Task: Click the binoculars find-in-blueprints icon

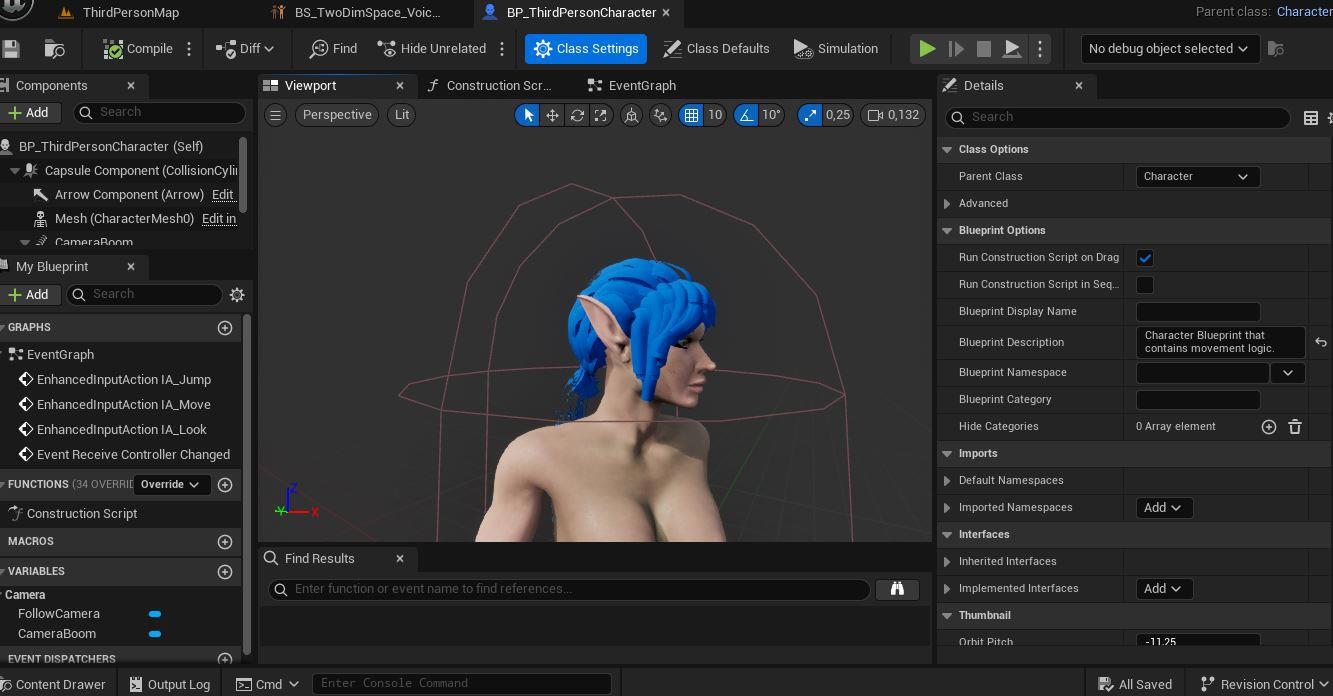Action: click(x=897, y=589)
